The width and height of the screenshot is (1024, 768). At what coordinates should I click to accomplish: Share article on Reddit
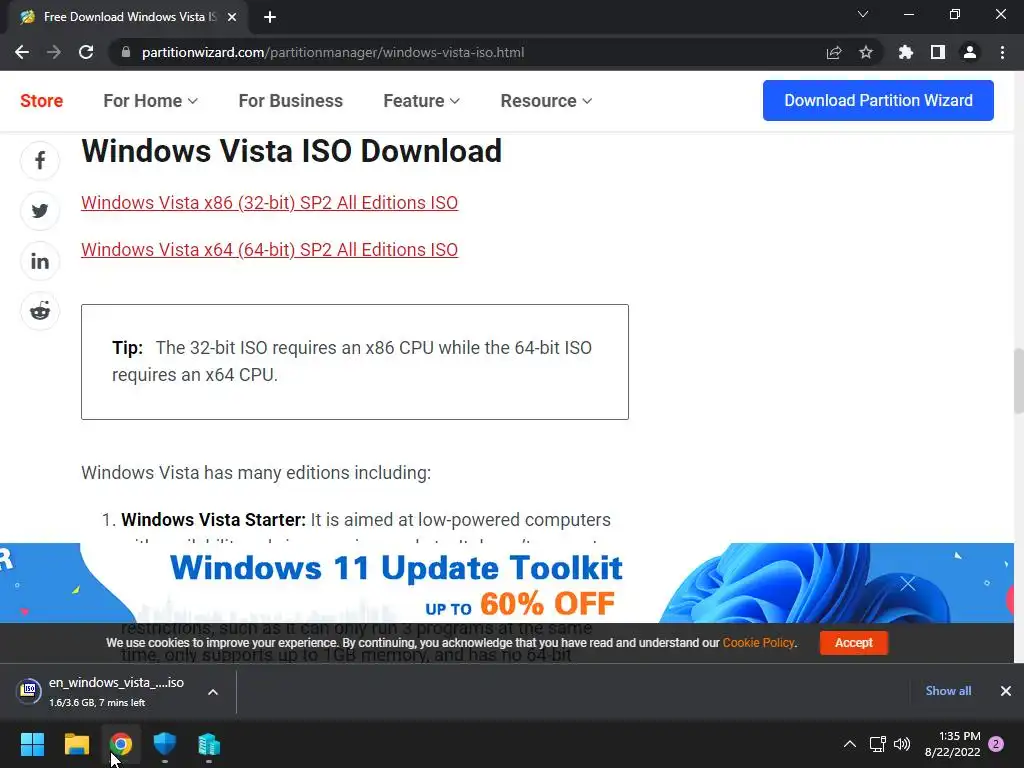[x=40, y=311]
